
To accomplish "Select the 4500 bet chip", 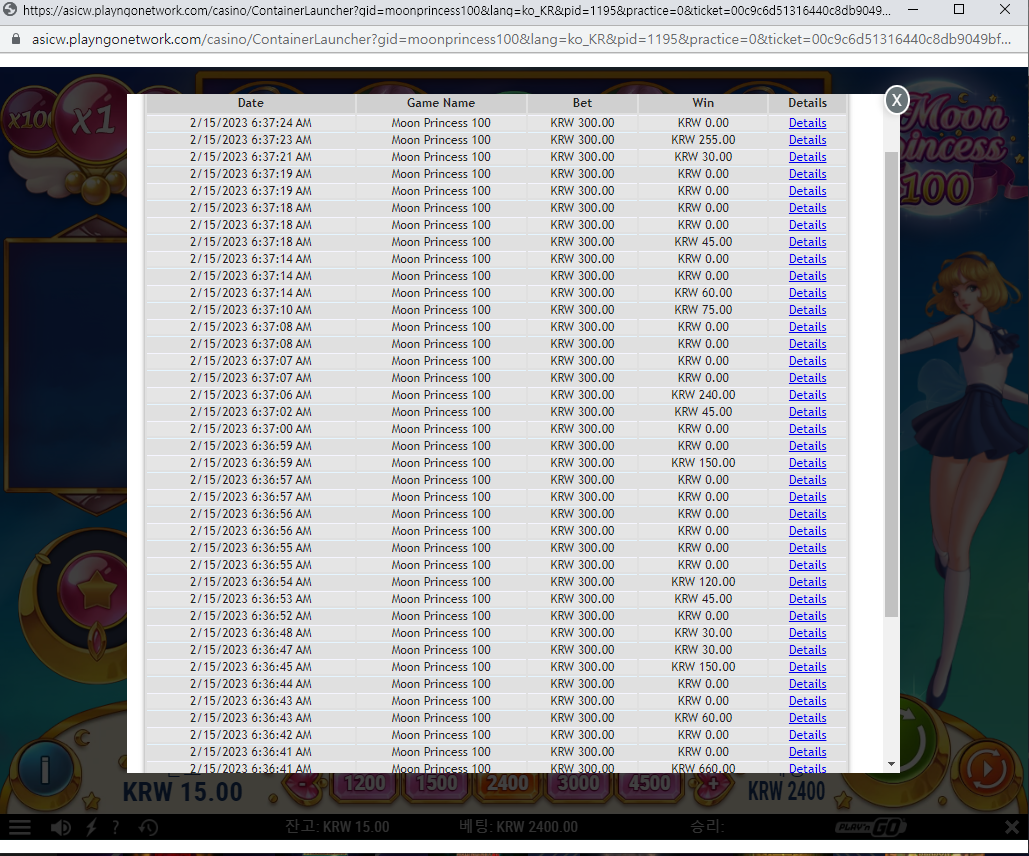I will tap(649, 784).
